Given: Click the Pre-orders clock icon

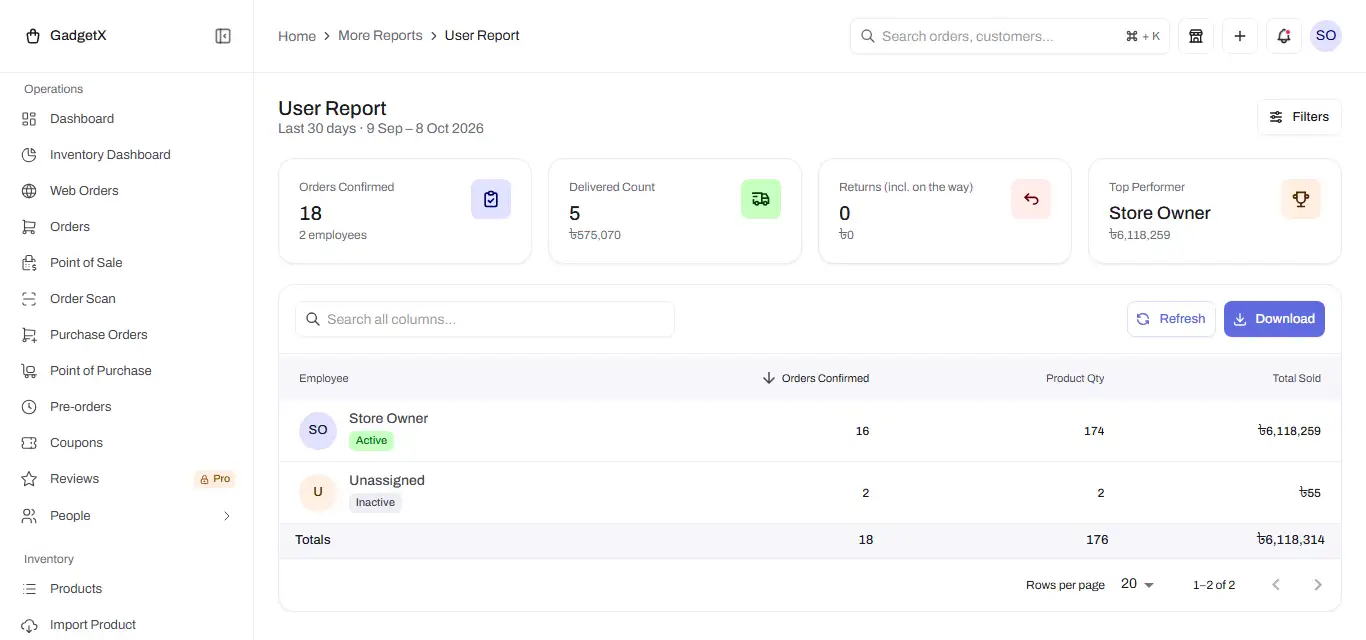Looking at the screenshot, I should click(x=29, y=407).
